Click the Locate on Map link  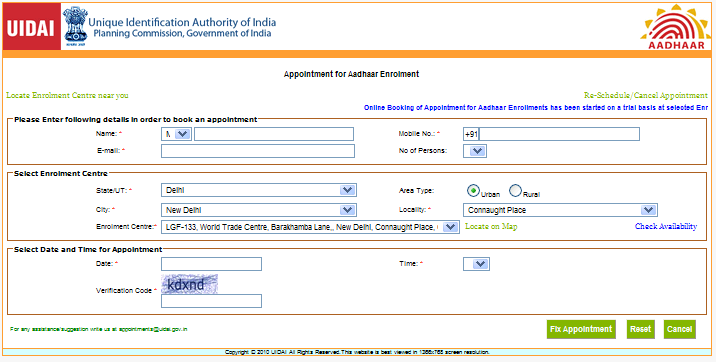click(491, 226)
